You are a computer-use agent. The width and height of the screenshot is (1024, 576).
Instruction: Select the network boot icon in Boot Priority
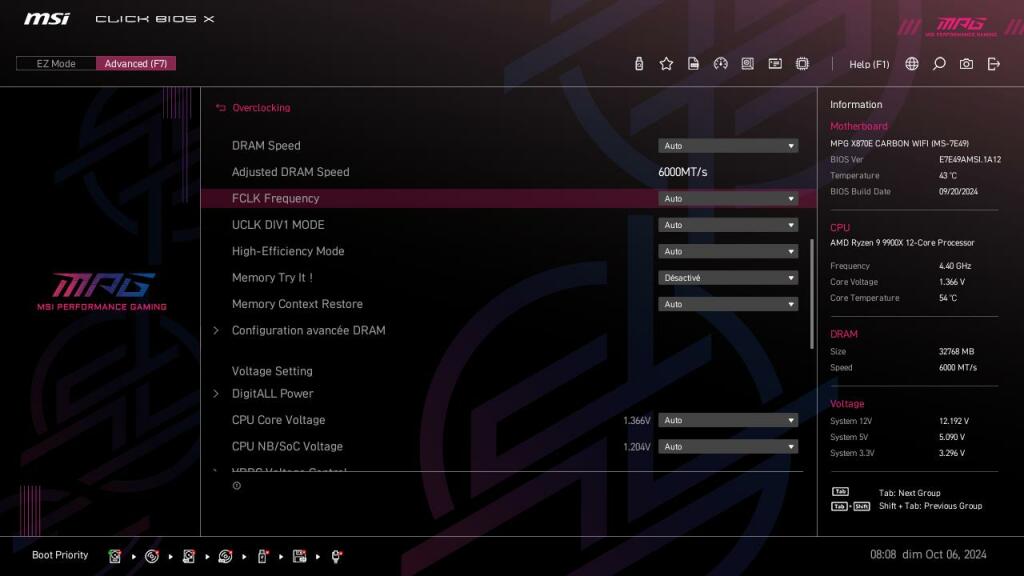coord(337,555)
